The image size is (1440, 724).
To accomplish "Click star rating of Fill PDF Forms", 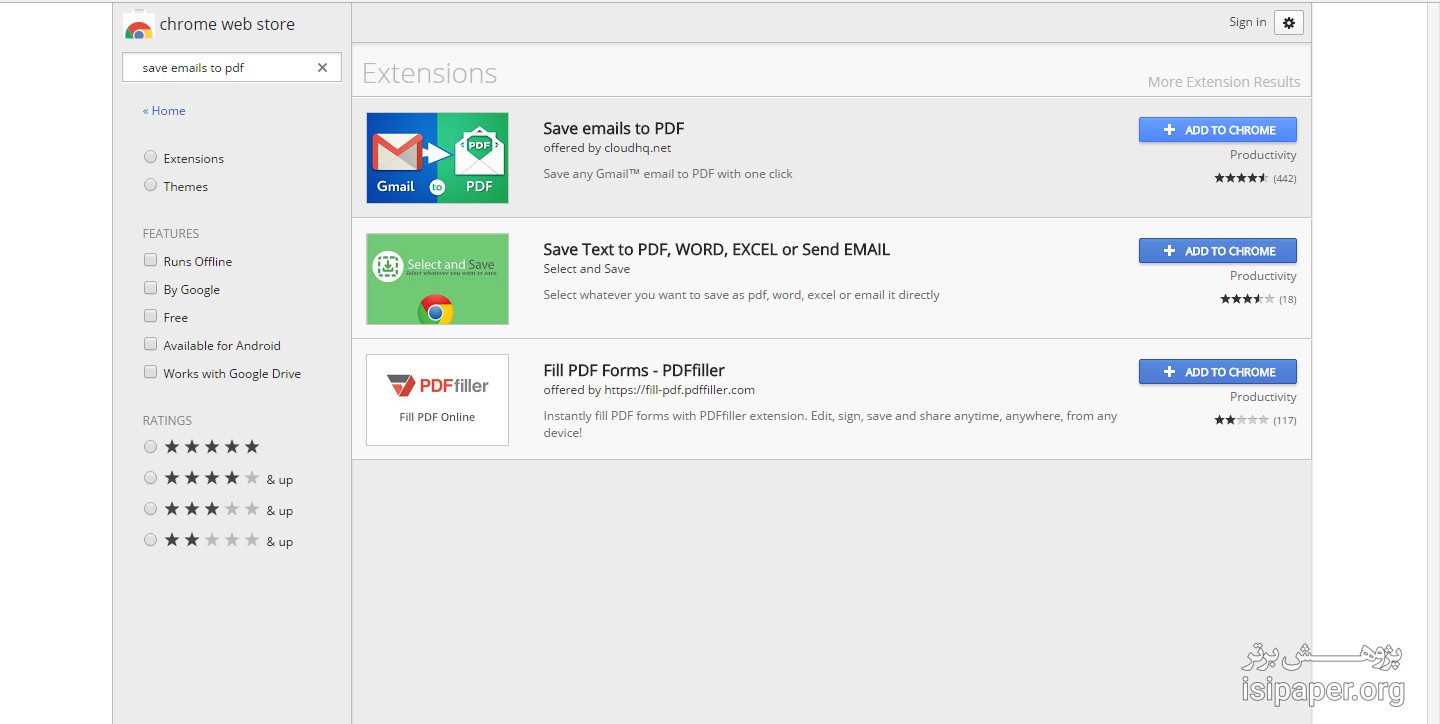I will 1241,420.
